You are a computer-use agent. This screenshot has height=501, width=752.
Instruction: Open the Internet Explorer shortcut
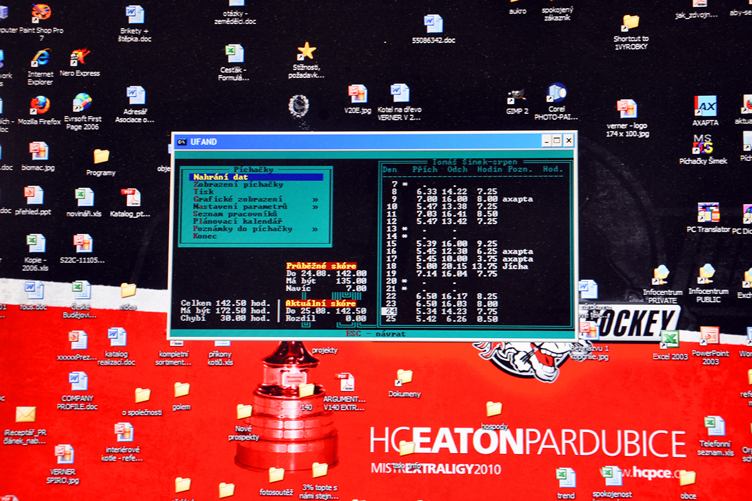click(x=40, y=59)
